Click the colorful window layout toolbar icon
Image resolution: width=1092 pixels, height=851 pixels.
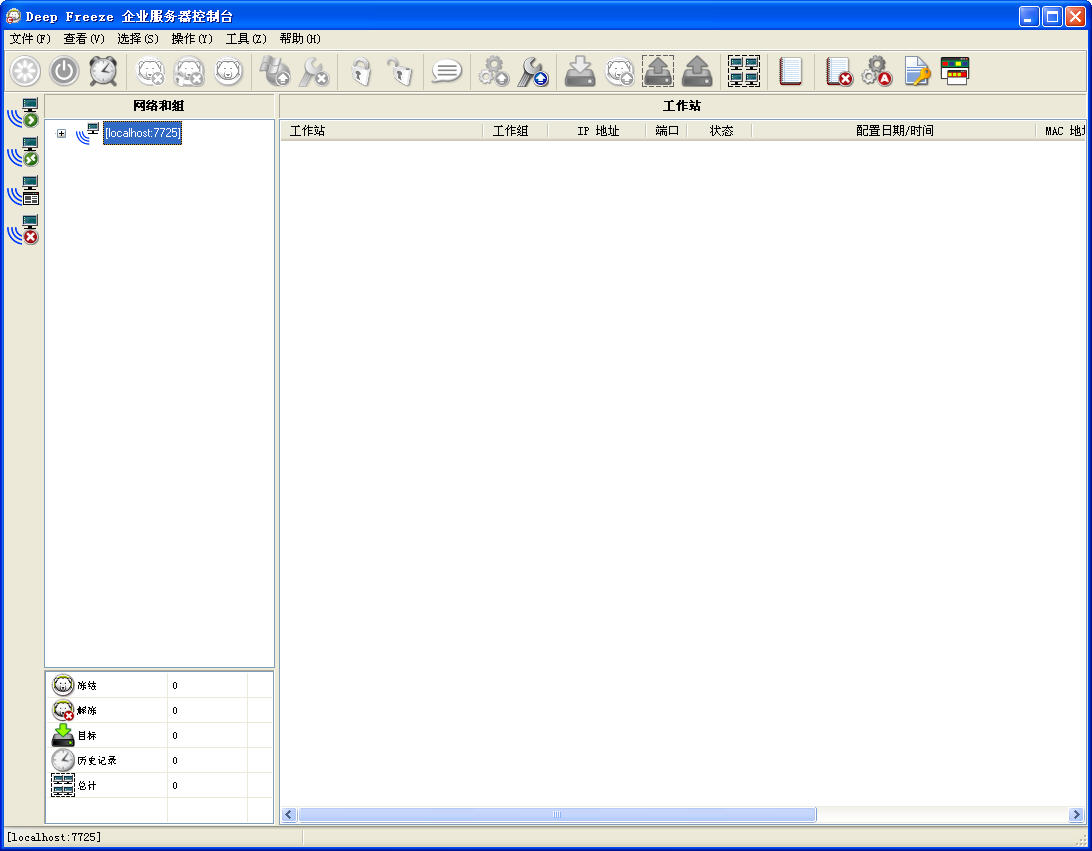pos(955,71)
